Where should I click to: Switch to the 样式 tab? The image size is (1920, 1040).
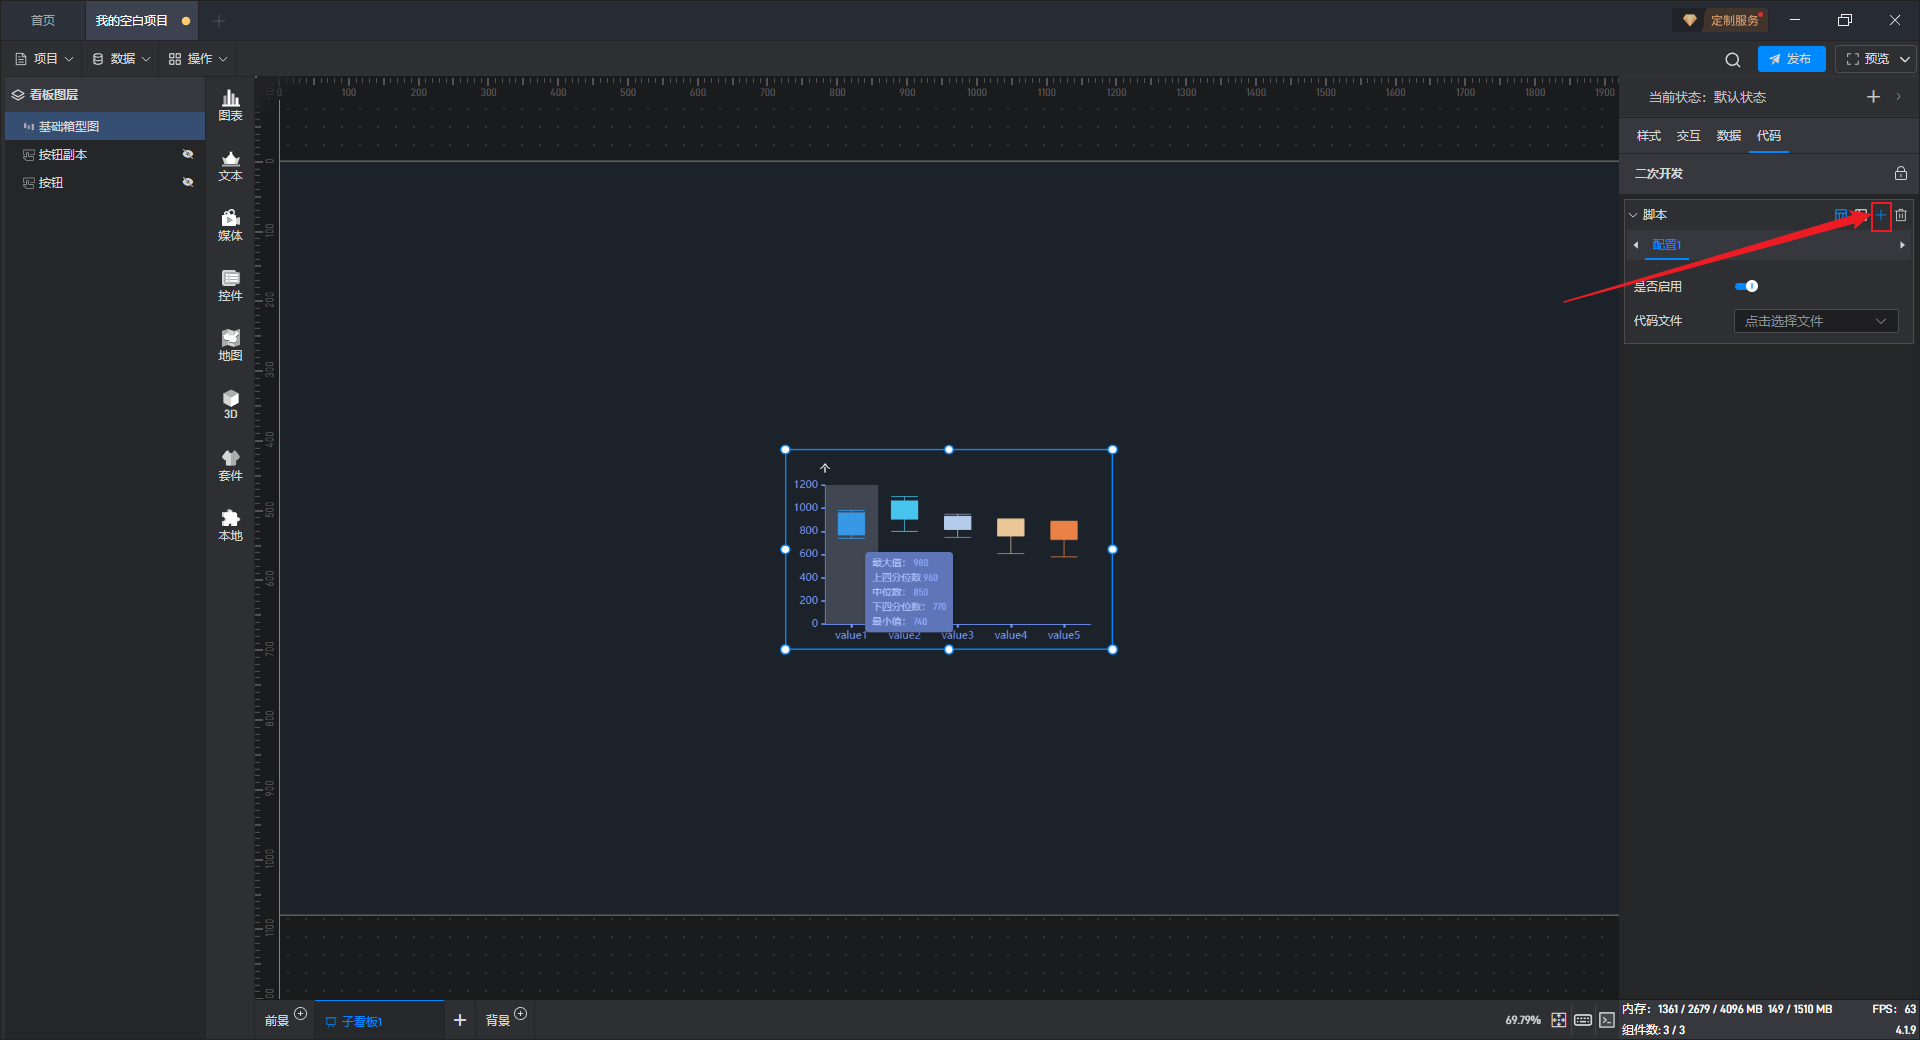[1648, 136]
